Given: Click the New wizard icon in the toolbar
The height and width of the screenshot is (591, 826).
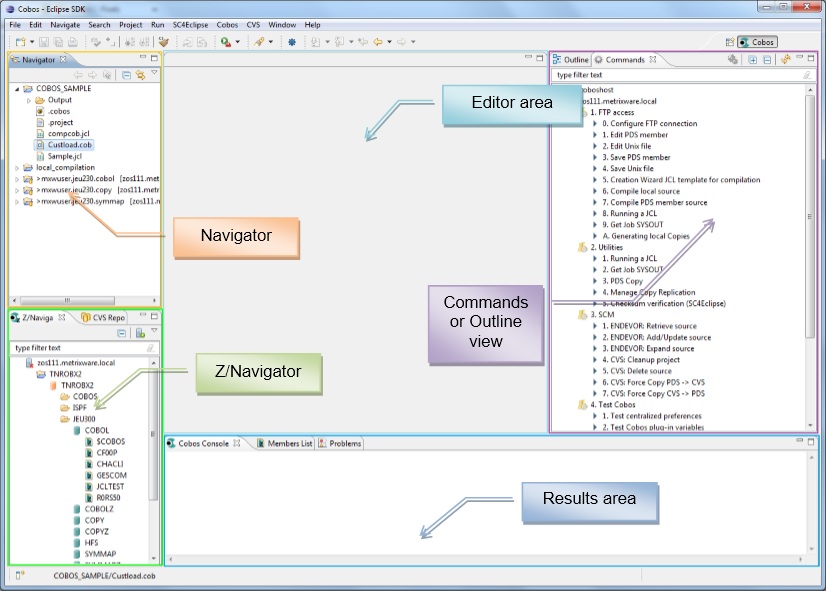Looking at the screenshot, I should click(20, 42).
